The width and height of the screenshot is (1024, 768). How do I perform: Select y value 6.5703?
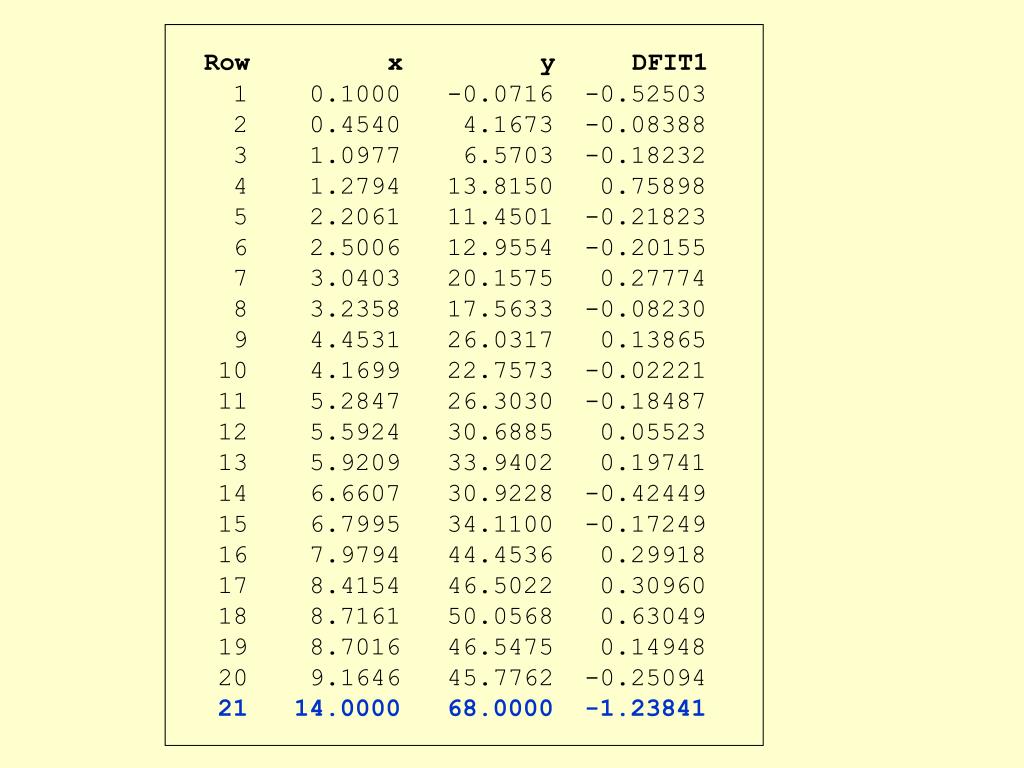(x=508, y=155)
